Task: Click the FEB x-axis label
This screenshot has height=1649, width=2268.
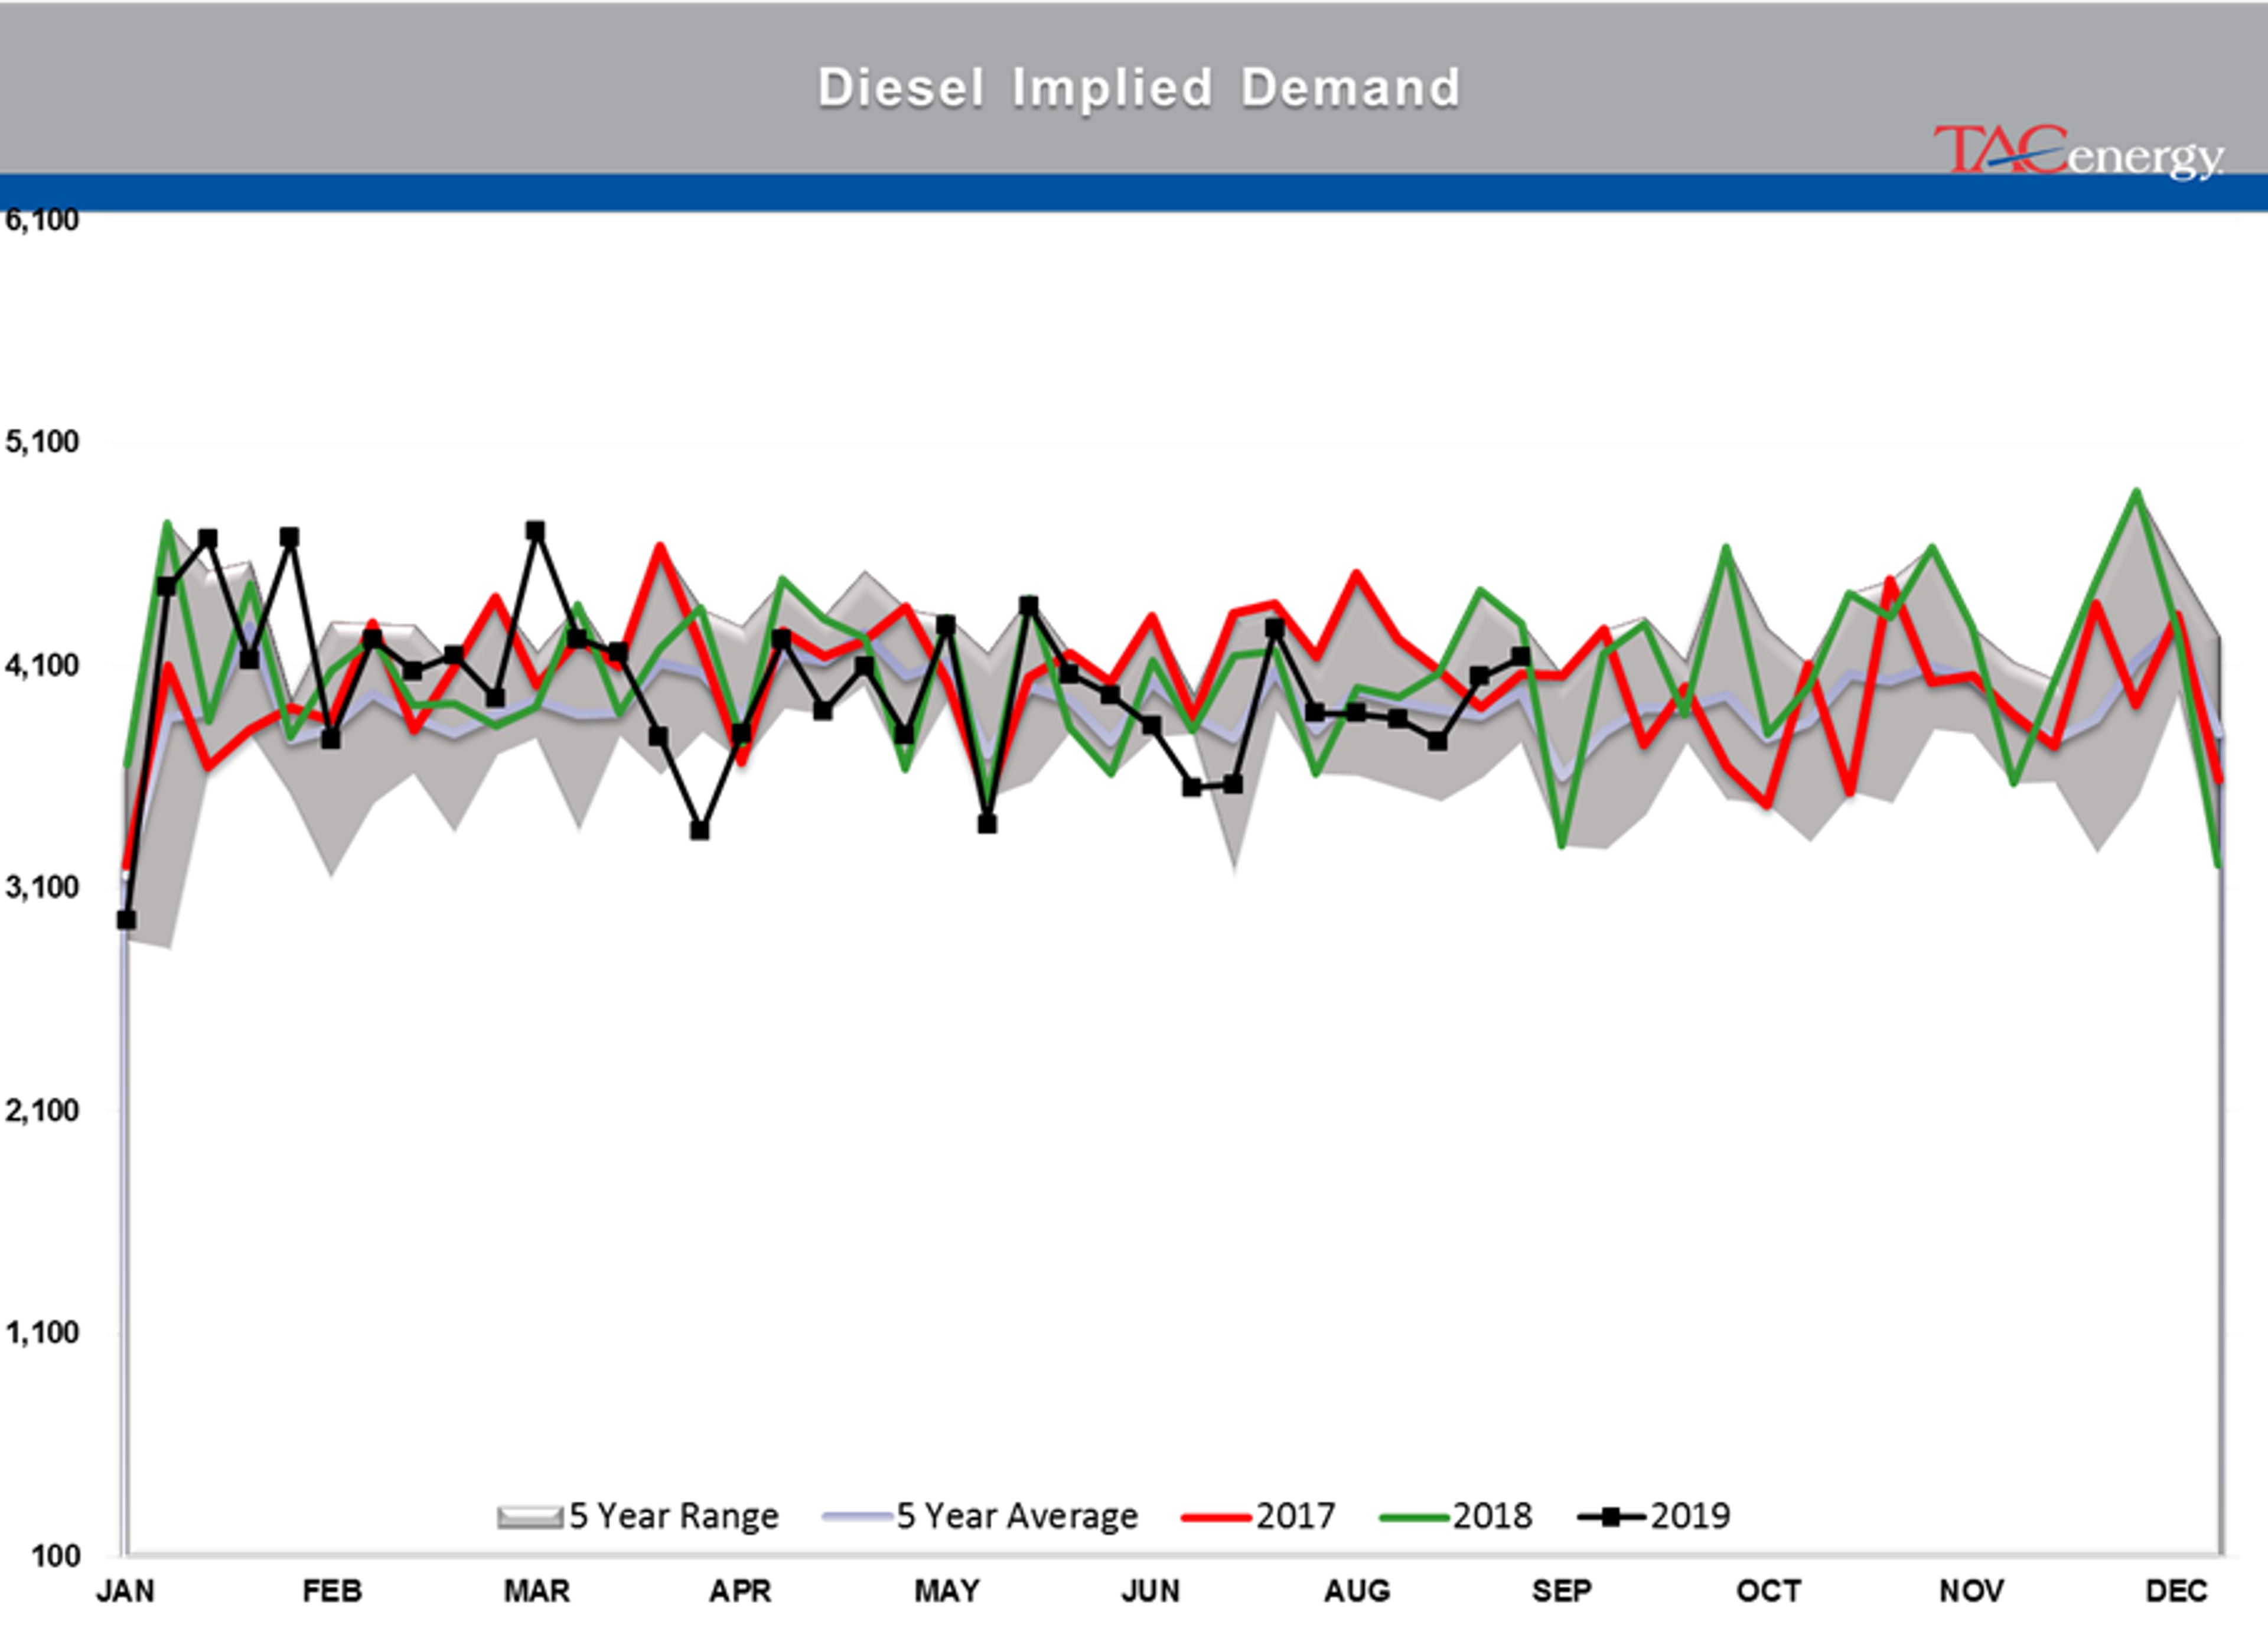Action: (x=332, y=1591)
